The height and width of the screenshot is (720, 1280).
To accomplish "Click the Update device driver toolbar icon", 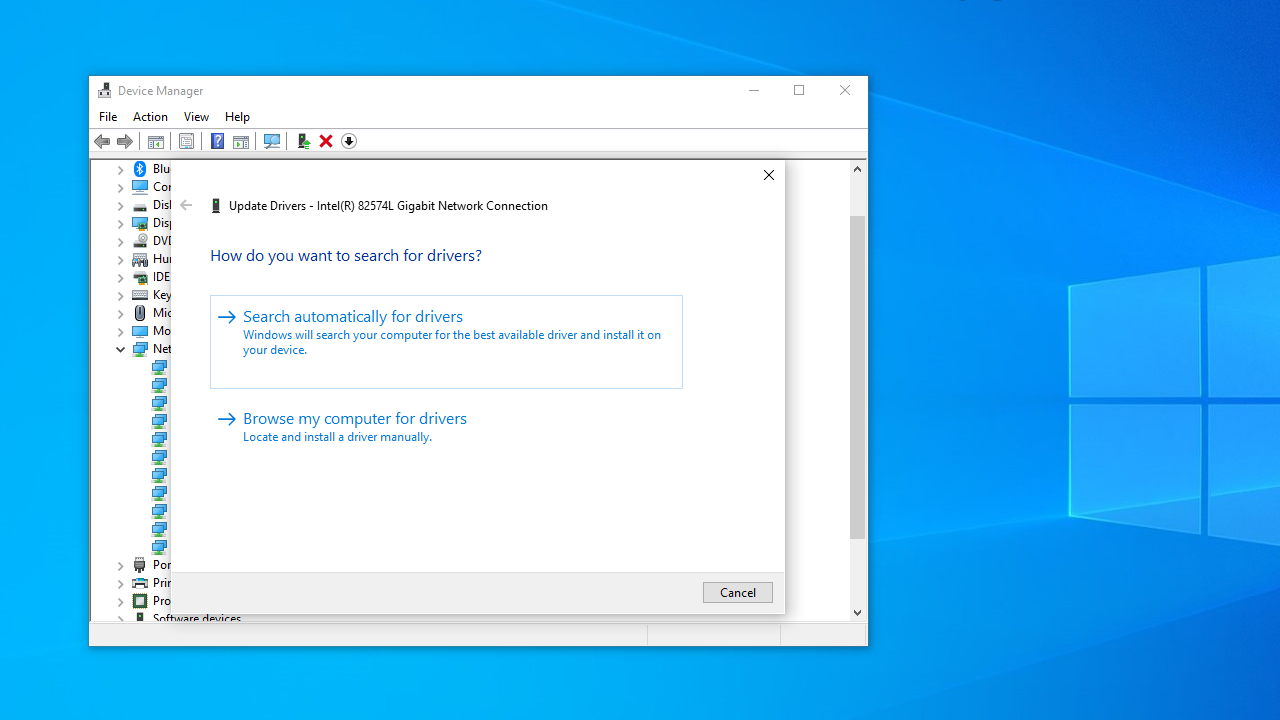I will (303, 141).
